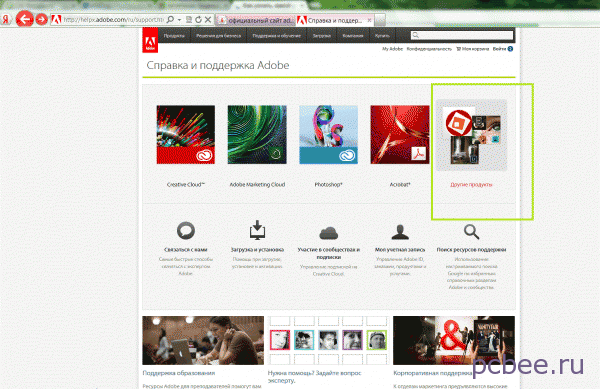Open the Загрузки menu

tap(321, 36)
